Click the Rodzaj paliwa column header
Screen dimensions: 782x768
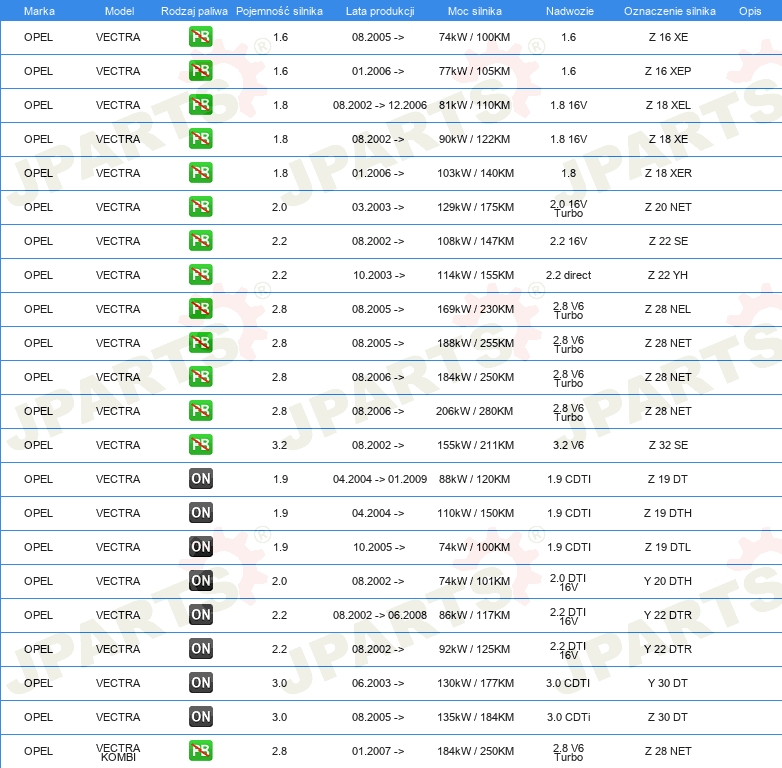tap(194, 11)
